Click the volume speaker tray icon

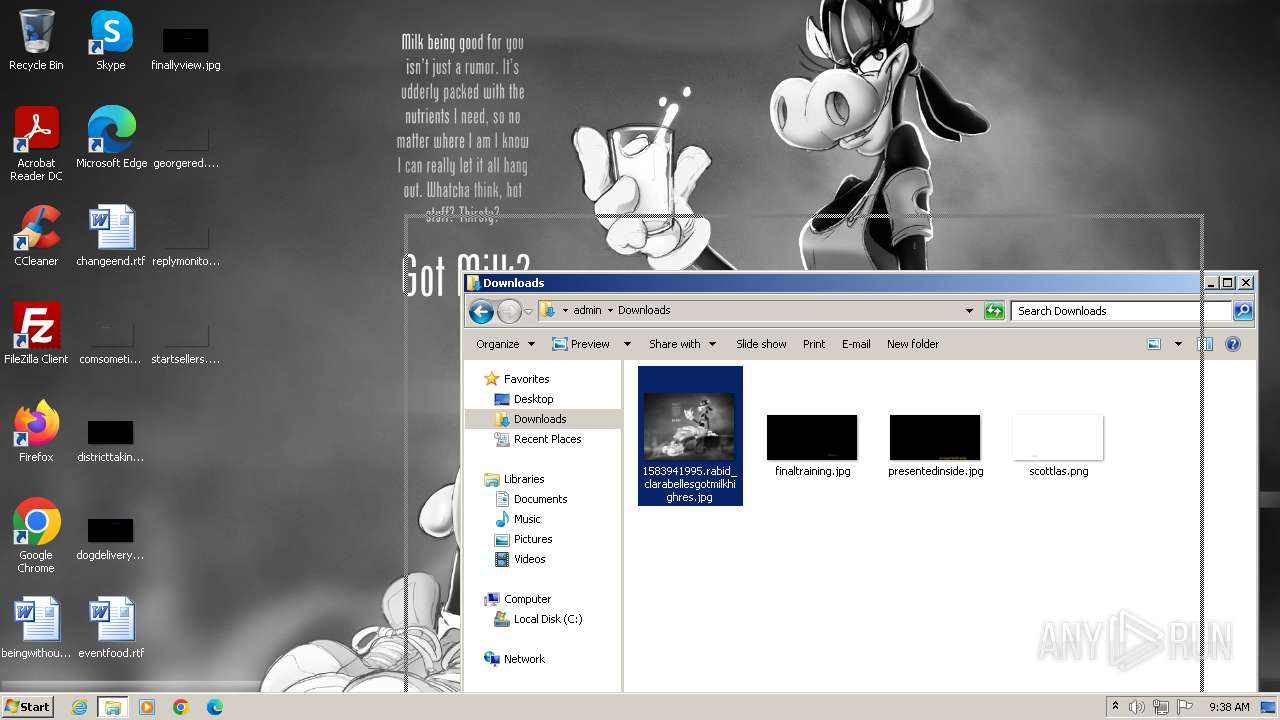click(1137, 707)
